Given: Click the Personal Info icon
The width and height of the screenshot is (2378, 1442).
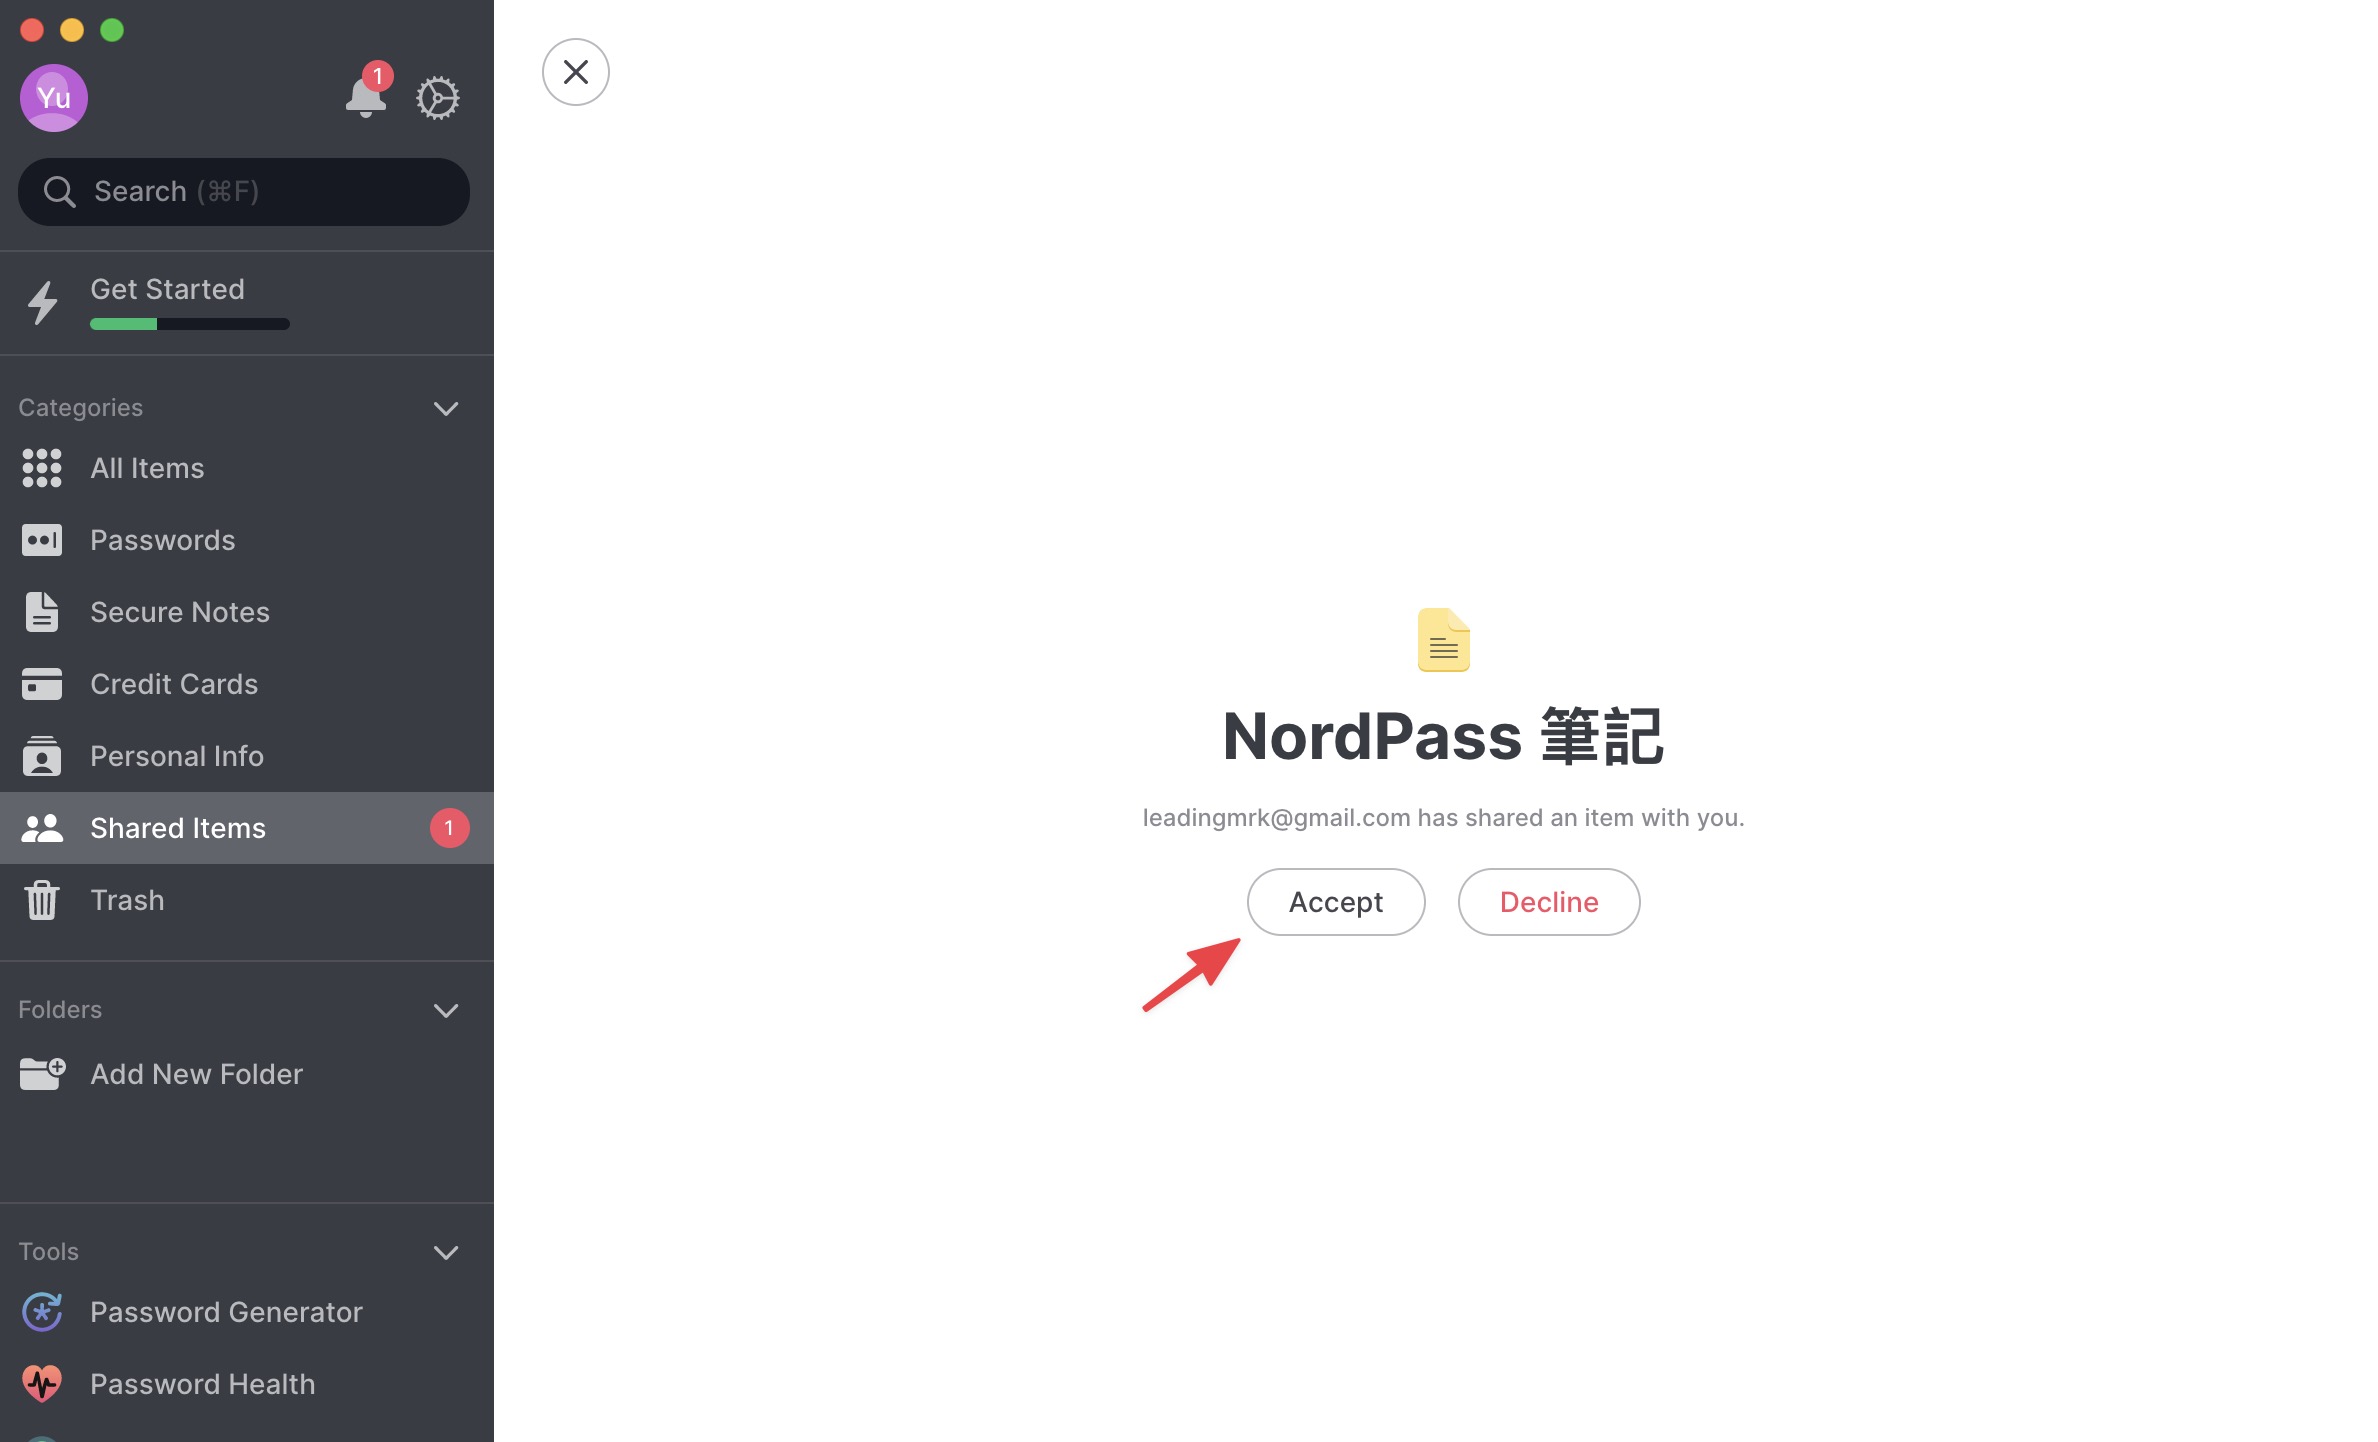Looking at the screenshot, I should pos(42,756).
